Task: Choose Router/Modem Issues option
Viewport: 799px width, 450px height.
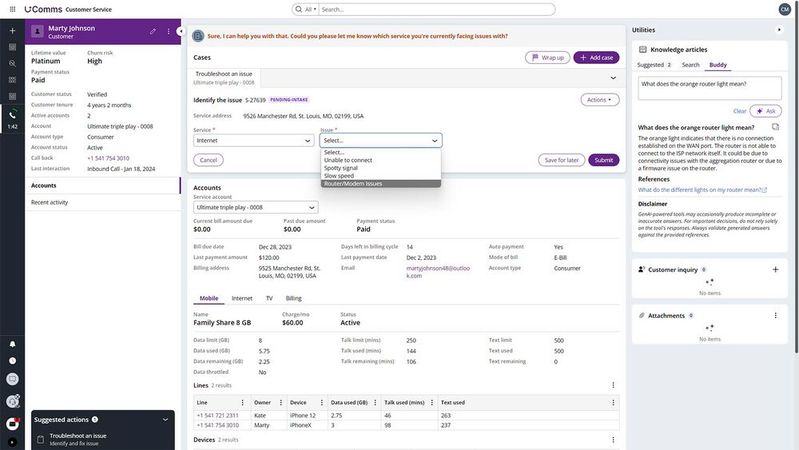Action: 380,183
